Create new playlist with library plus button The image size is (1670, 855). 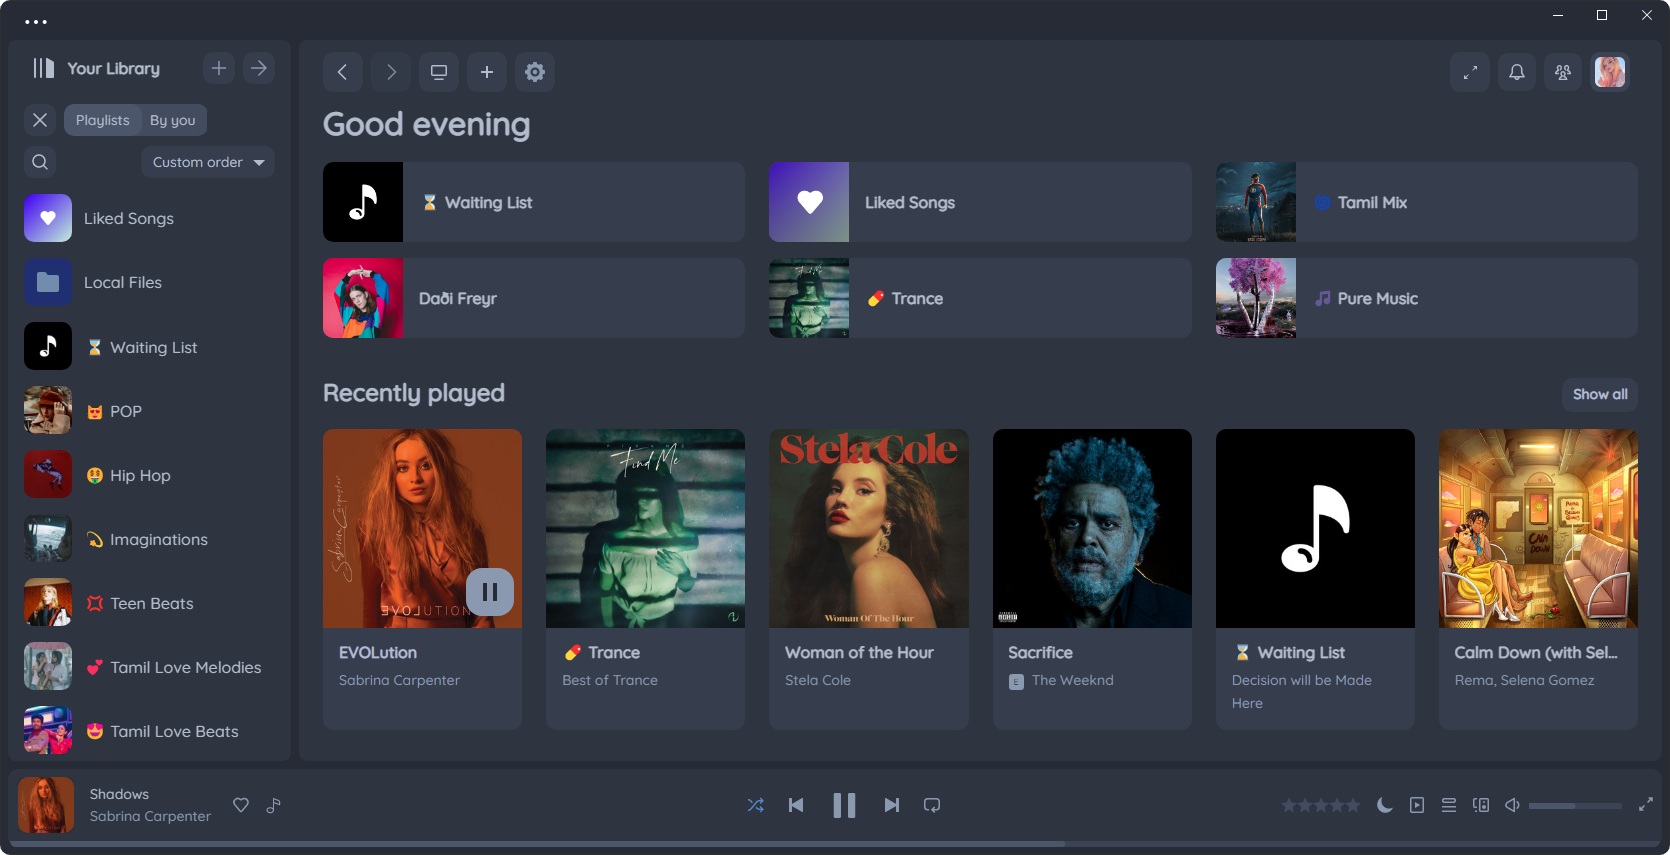219,68
